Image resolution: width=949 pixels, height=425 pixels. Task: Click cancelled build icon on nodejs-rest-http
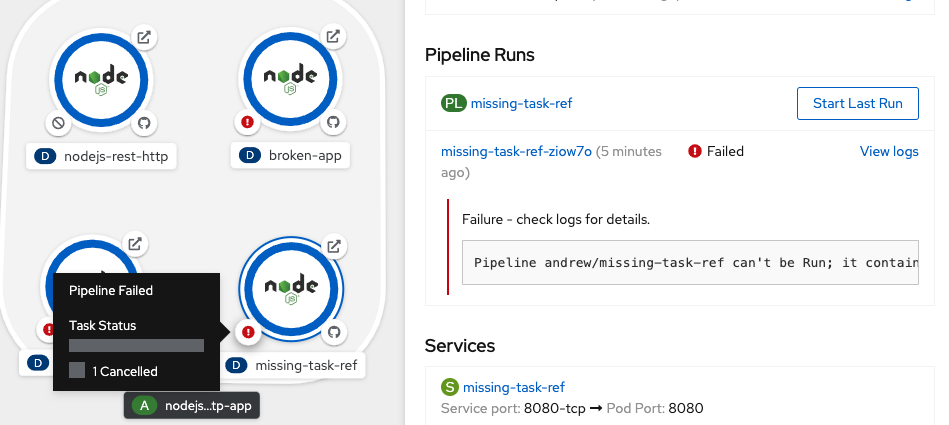coord(57,123)
